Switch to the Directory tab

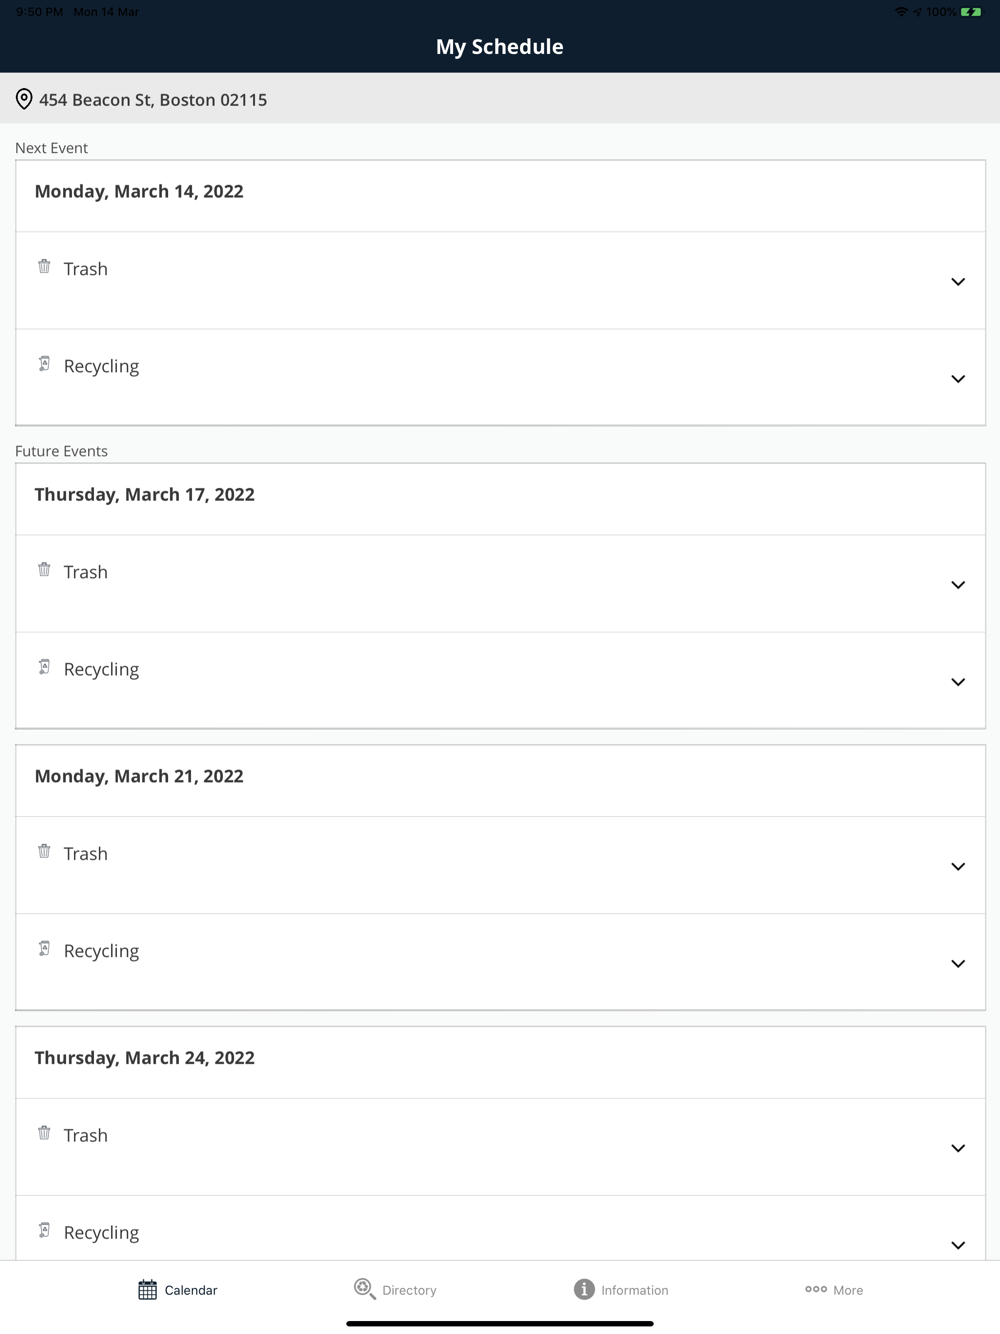click(x=396, y=1290)
